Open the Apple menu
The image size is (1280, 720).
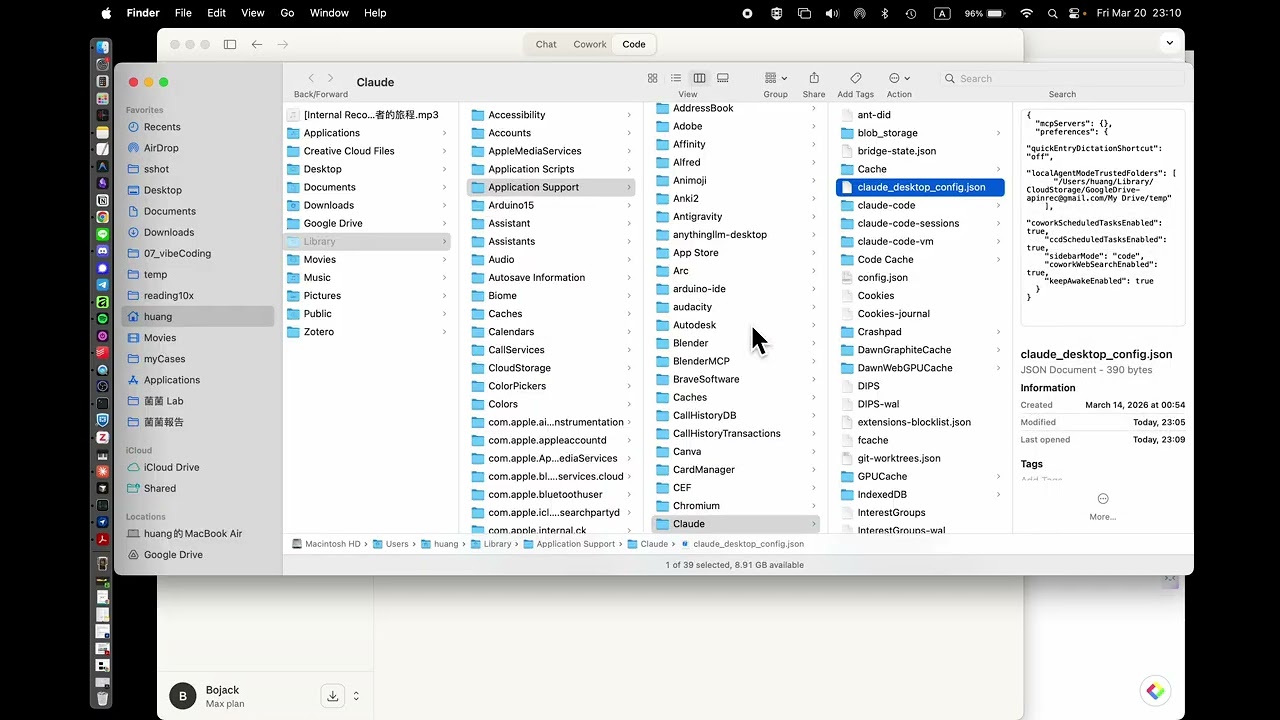[106, 13]
